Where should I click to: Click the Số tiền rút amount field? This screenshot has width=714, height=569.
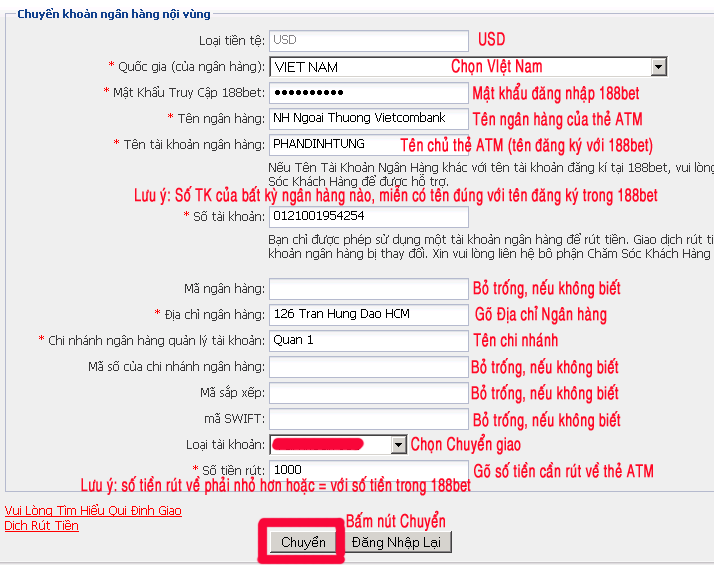pyautogui.click(x=369, y=470)
